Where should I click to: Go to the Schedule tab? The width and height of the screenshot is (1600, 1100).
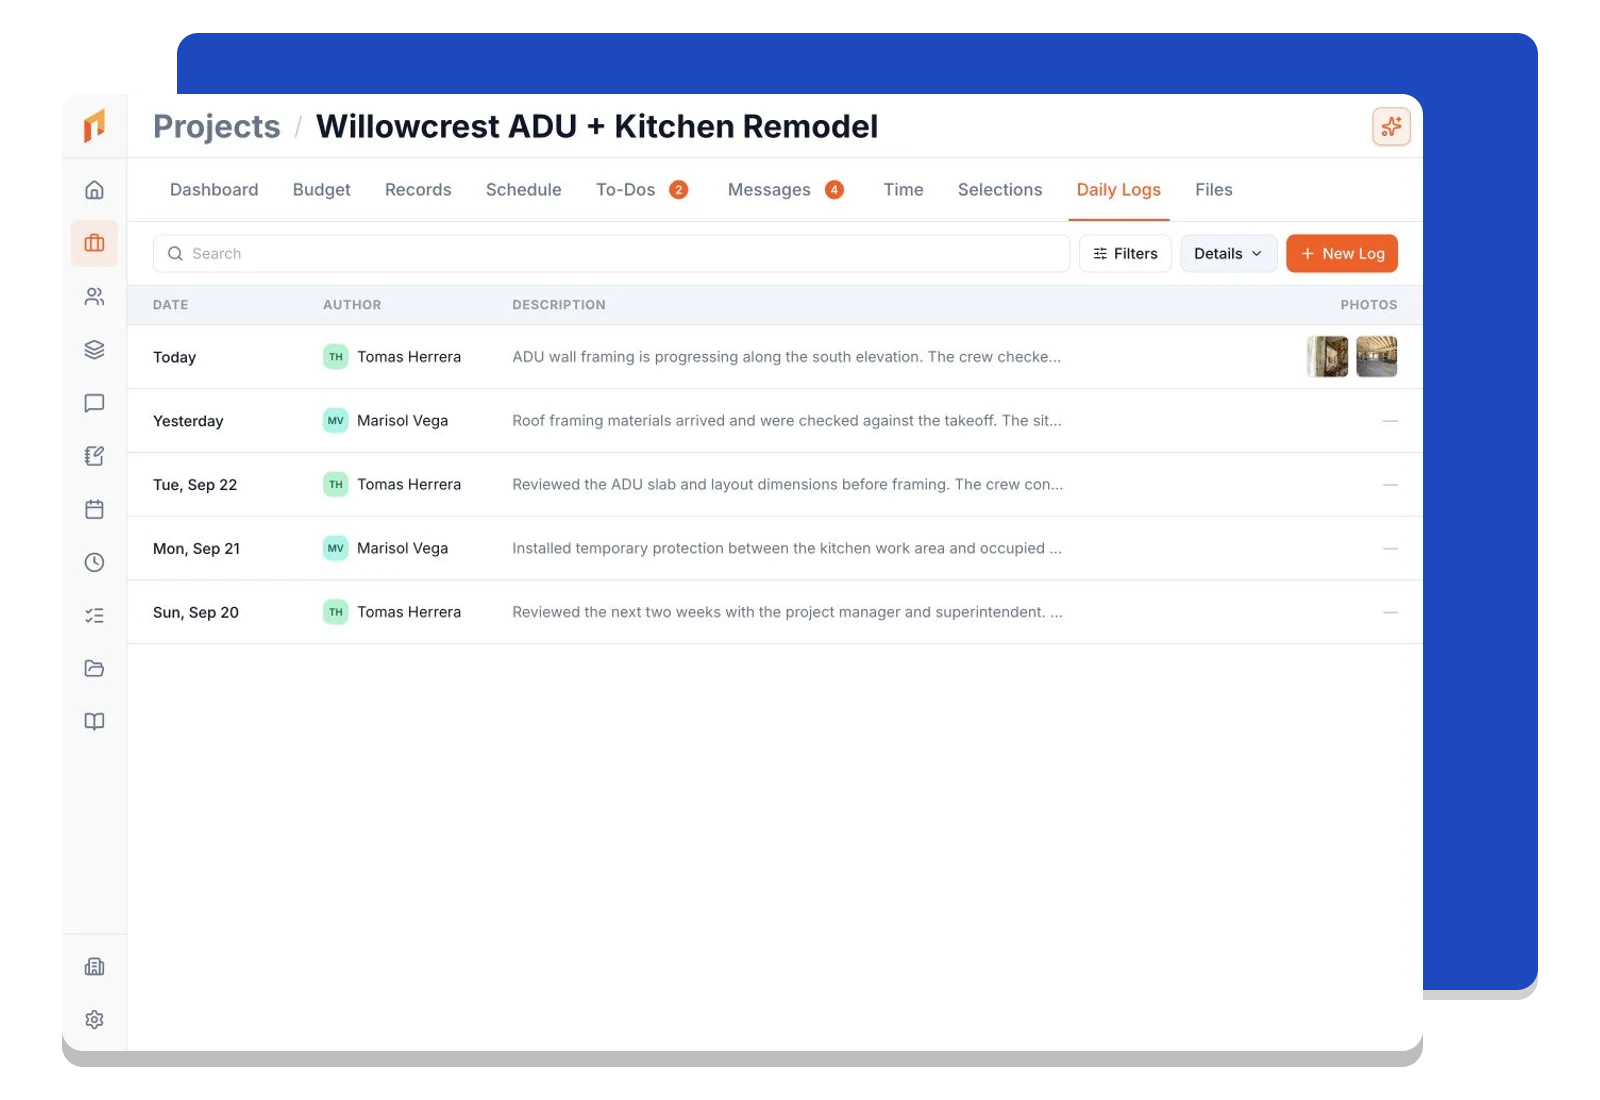523,190
